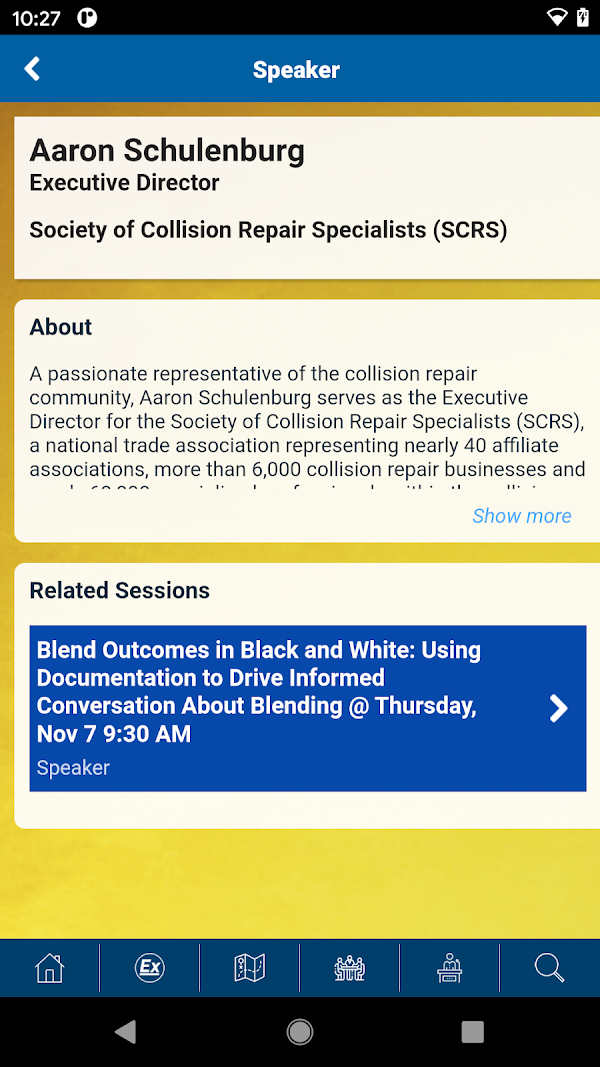Open the sessions meeting-table icon
The height and width of the screenshot is (1067, 600).
coord(350,967)
